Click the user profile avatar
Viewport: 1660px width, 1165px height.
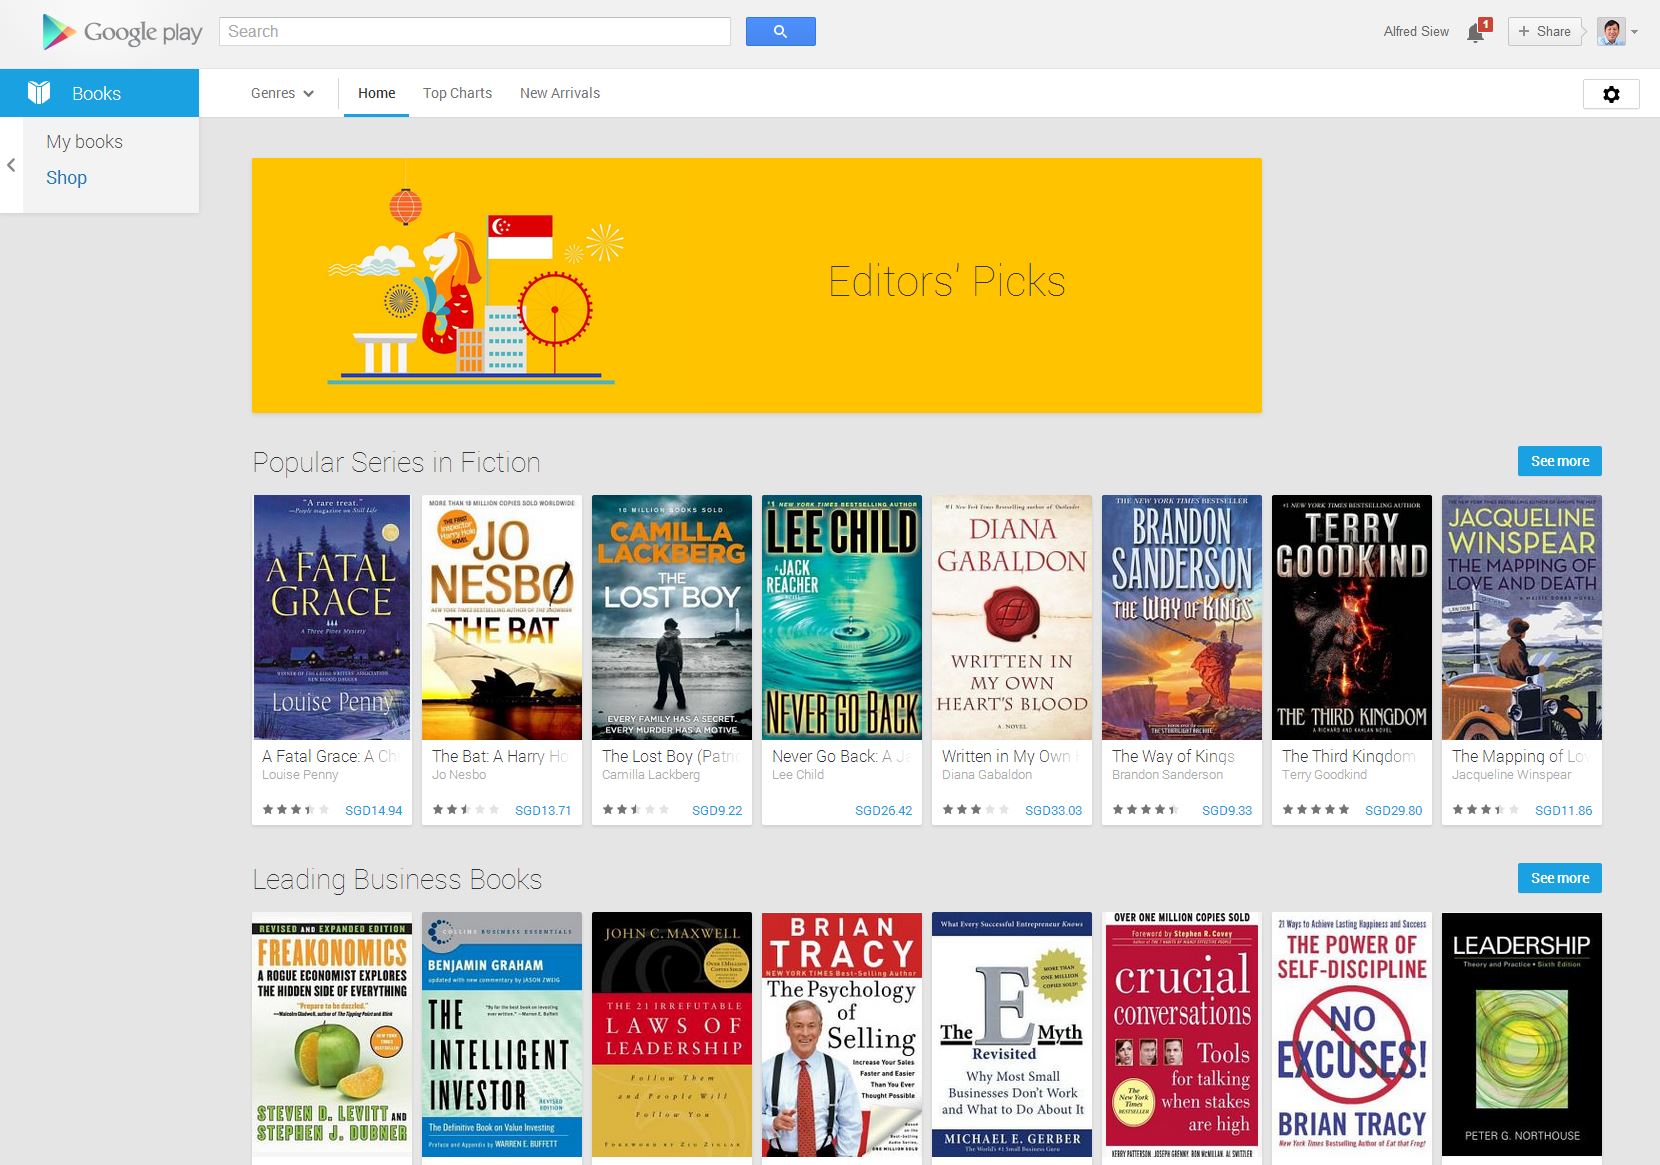(x=1611, y=32)
